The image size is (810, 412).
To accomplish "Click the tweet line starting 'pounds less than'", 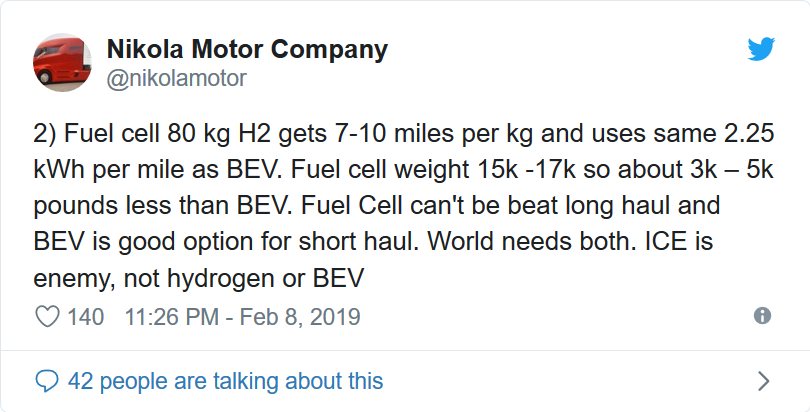I will [x=377, y=205].
